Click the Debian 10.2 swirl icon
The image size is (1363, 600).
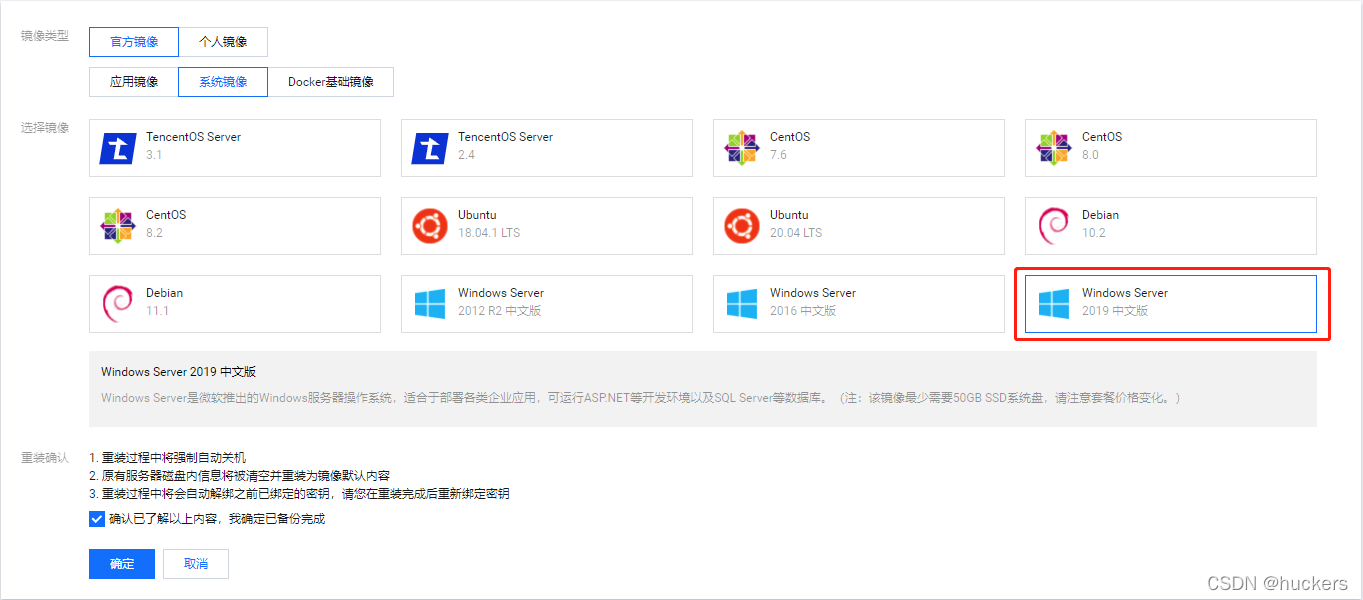1054,226
